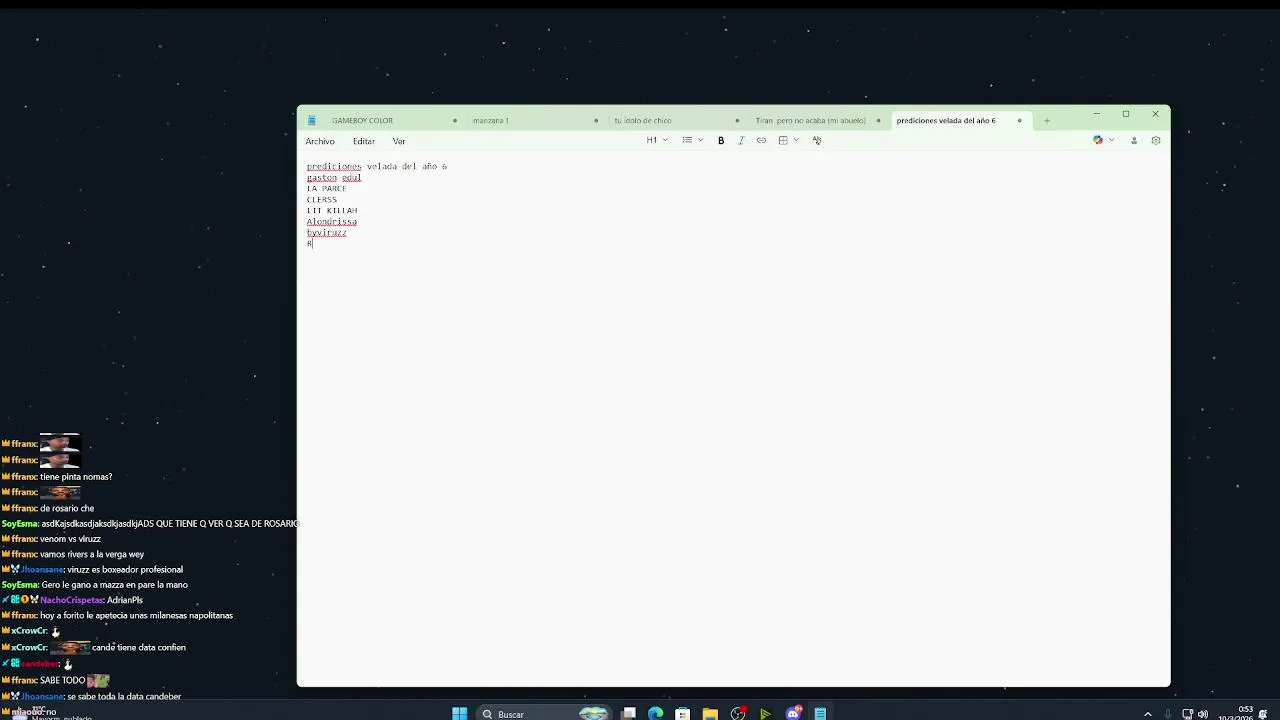Close the tu idolo de chico tab dot
Image resolution: width=1280 pixels, height=720 pixels.
(x=737, y=121)
